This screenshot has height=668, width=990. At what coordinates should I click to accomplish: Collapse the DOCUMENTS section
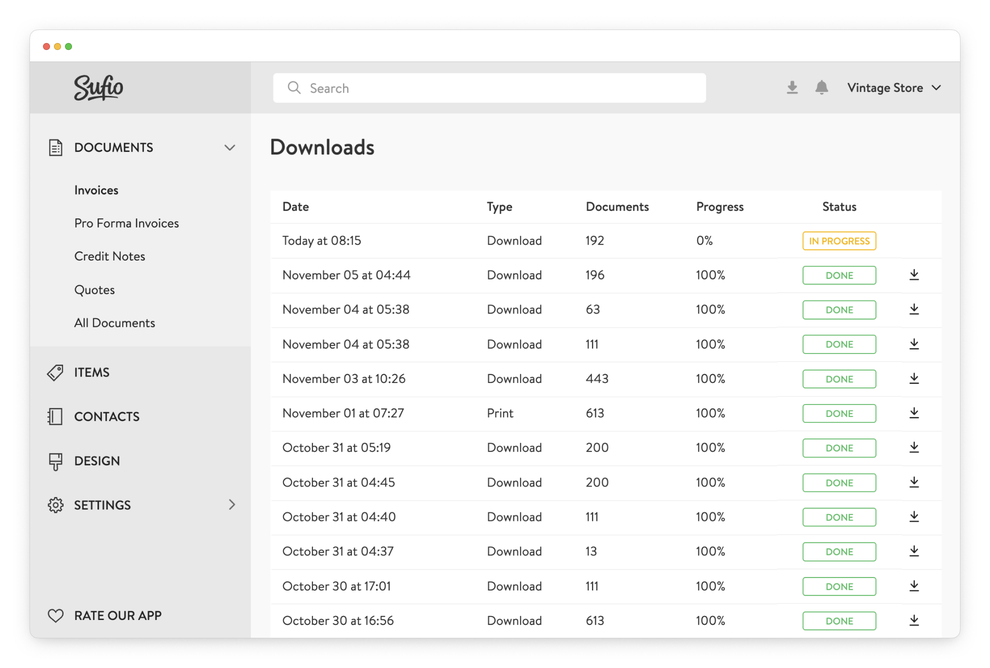(x=230, y=146)
